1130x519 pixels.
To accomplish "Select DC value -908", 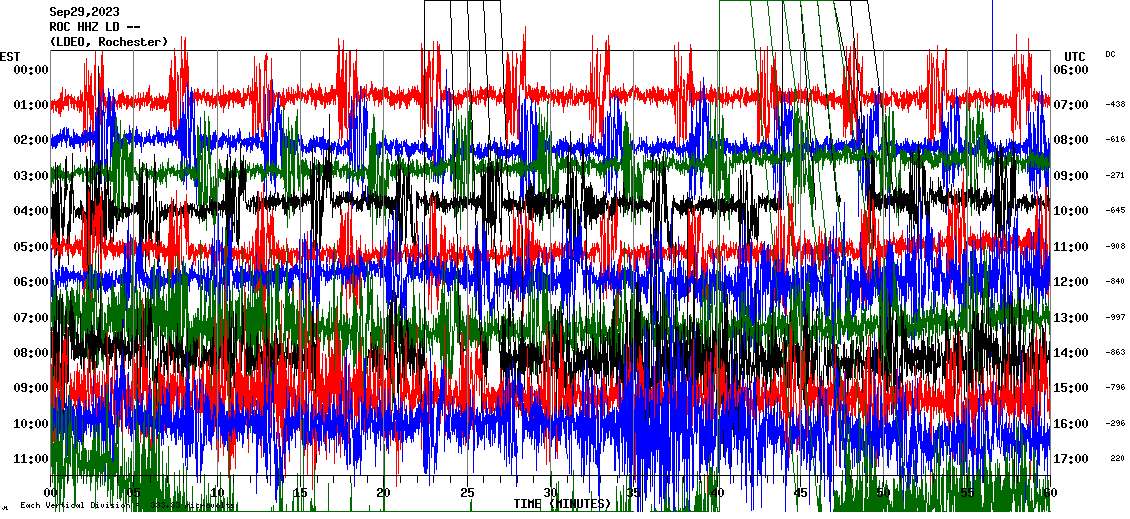I will pos(1115,247).
